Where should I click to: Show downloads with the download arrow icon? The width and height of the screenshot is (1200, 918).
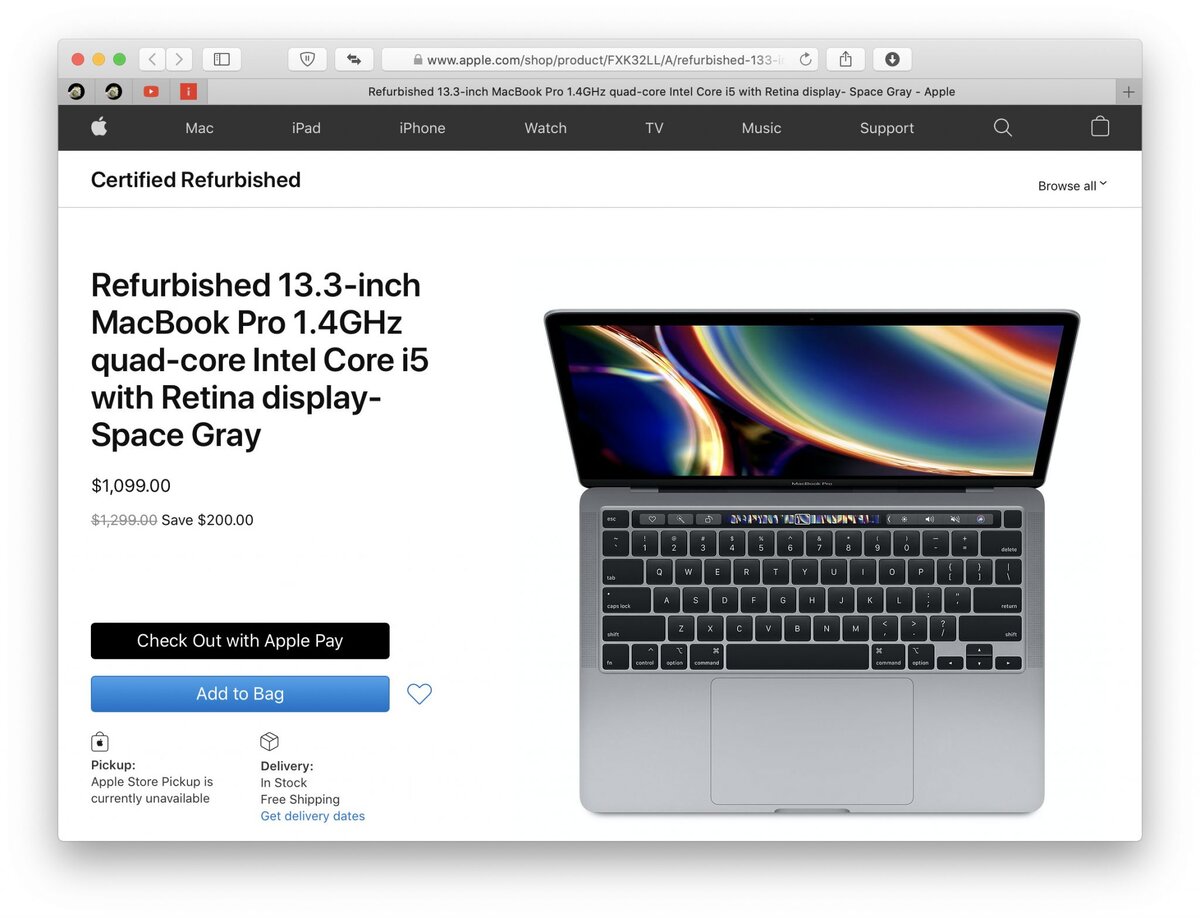point(892,59)
